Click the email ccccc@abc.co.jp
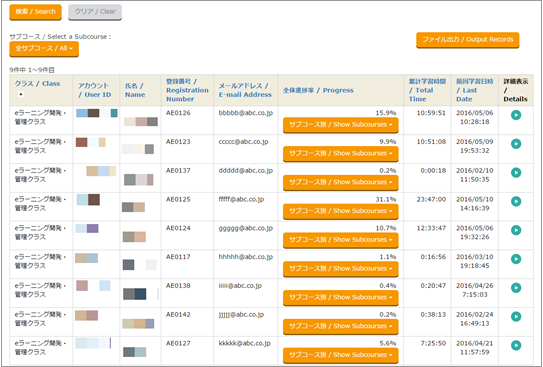The image size is (543, 367). pos(243,142)
